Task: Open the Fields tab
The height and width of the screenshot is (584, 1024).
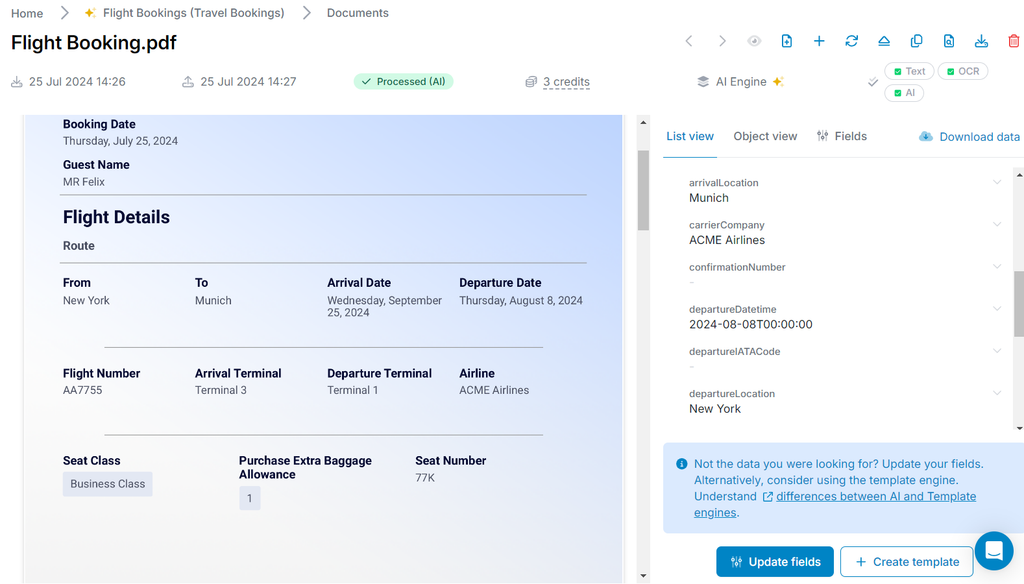Action: pos(849,136)
